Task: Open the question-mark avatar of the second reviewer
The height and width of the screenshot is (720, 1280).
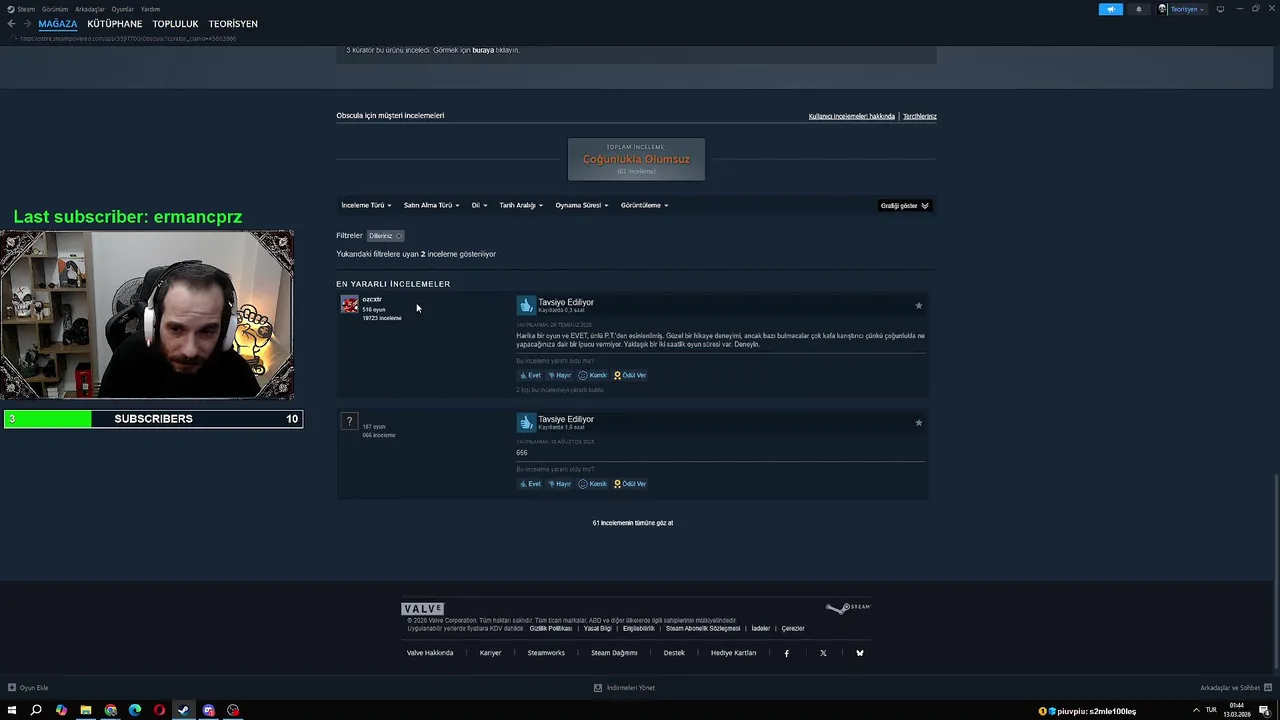Action: click(x=349, y=421)
